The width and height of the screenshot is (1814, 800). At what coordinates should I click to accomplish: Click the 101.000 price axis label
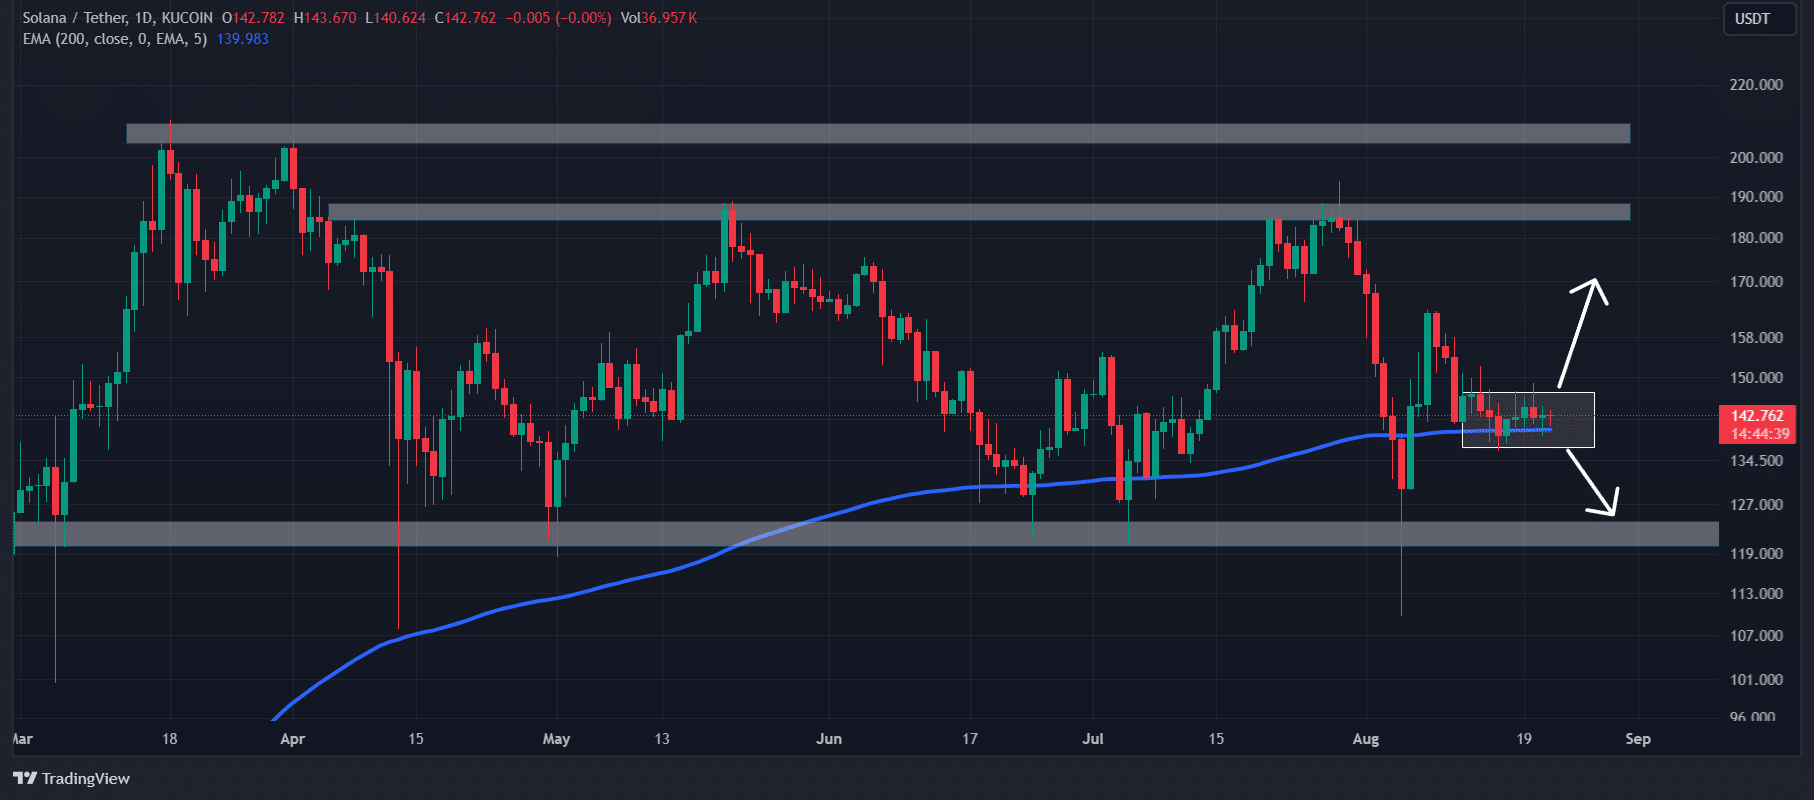tap(1756, 679)
